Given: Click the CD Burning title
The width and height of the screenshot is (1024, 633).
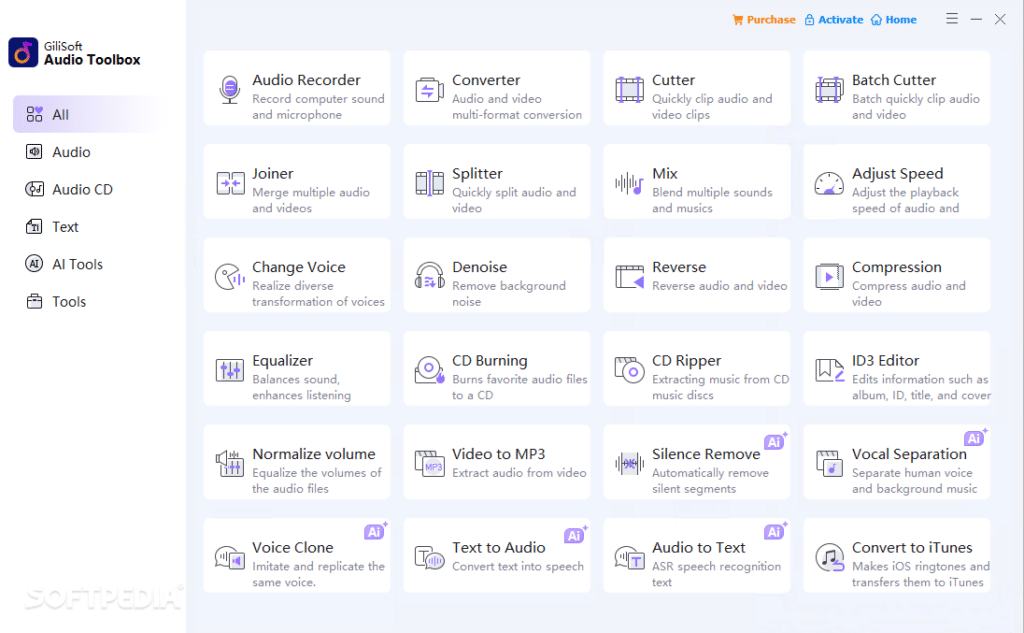Looking at the screenshot, I should click(x=489, y=361).
